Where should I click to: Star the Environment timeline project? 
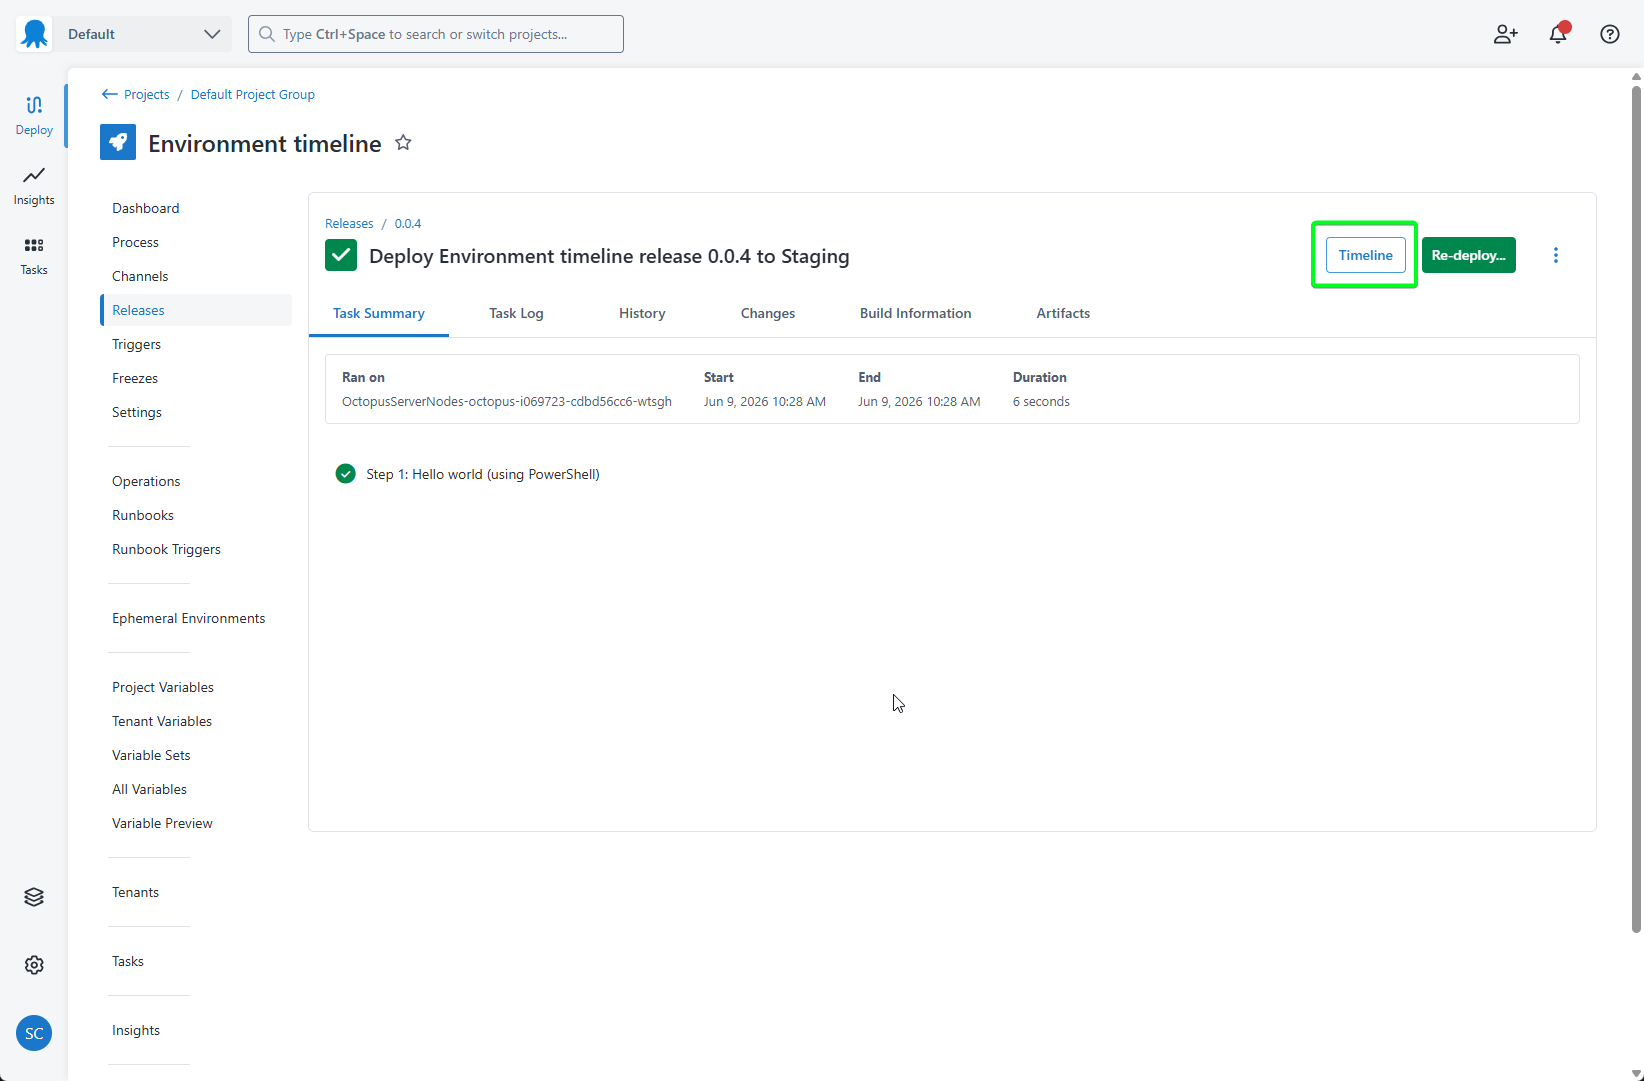403,143
